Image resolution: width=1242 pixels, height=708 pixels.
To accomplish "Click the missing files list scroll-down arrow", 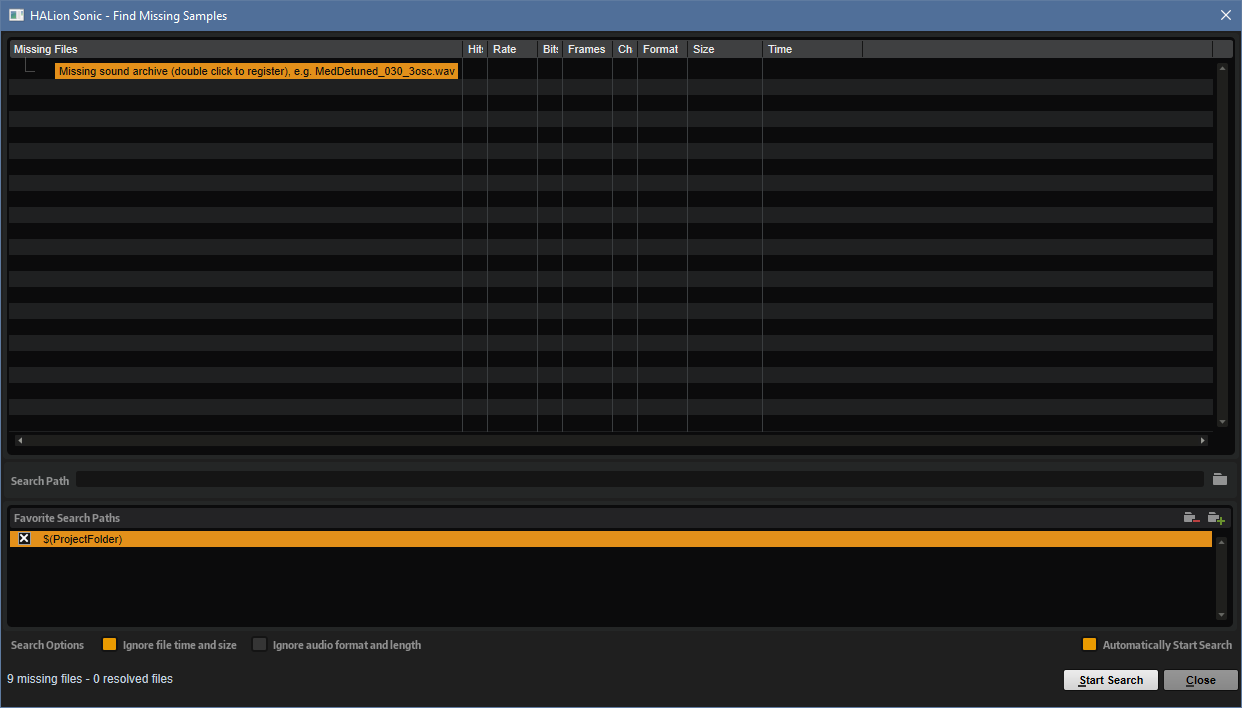I will click(1222, 422).
